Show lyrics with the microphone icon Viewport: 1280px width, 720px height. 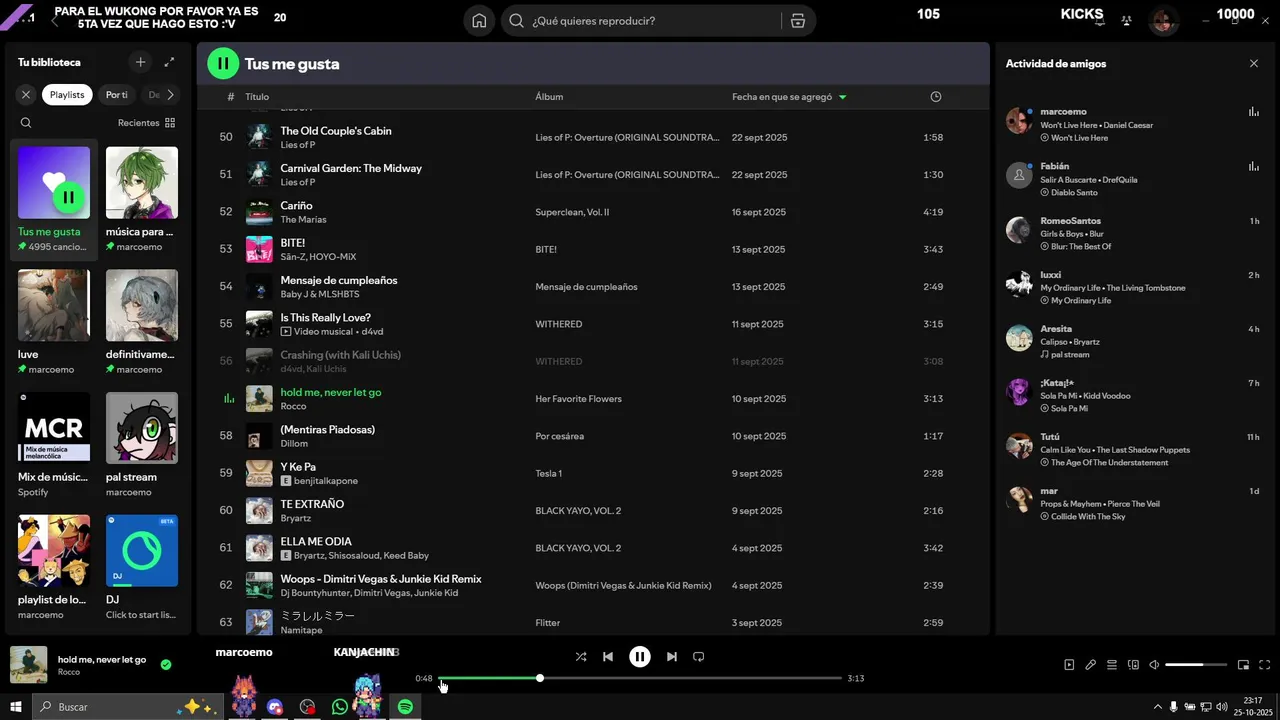coord(1091,665)
